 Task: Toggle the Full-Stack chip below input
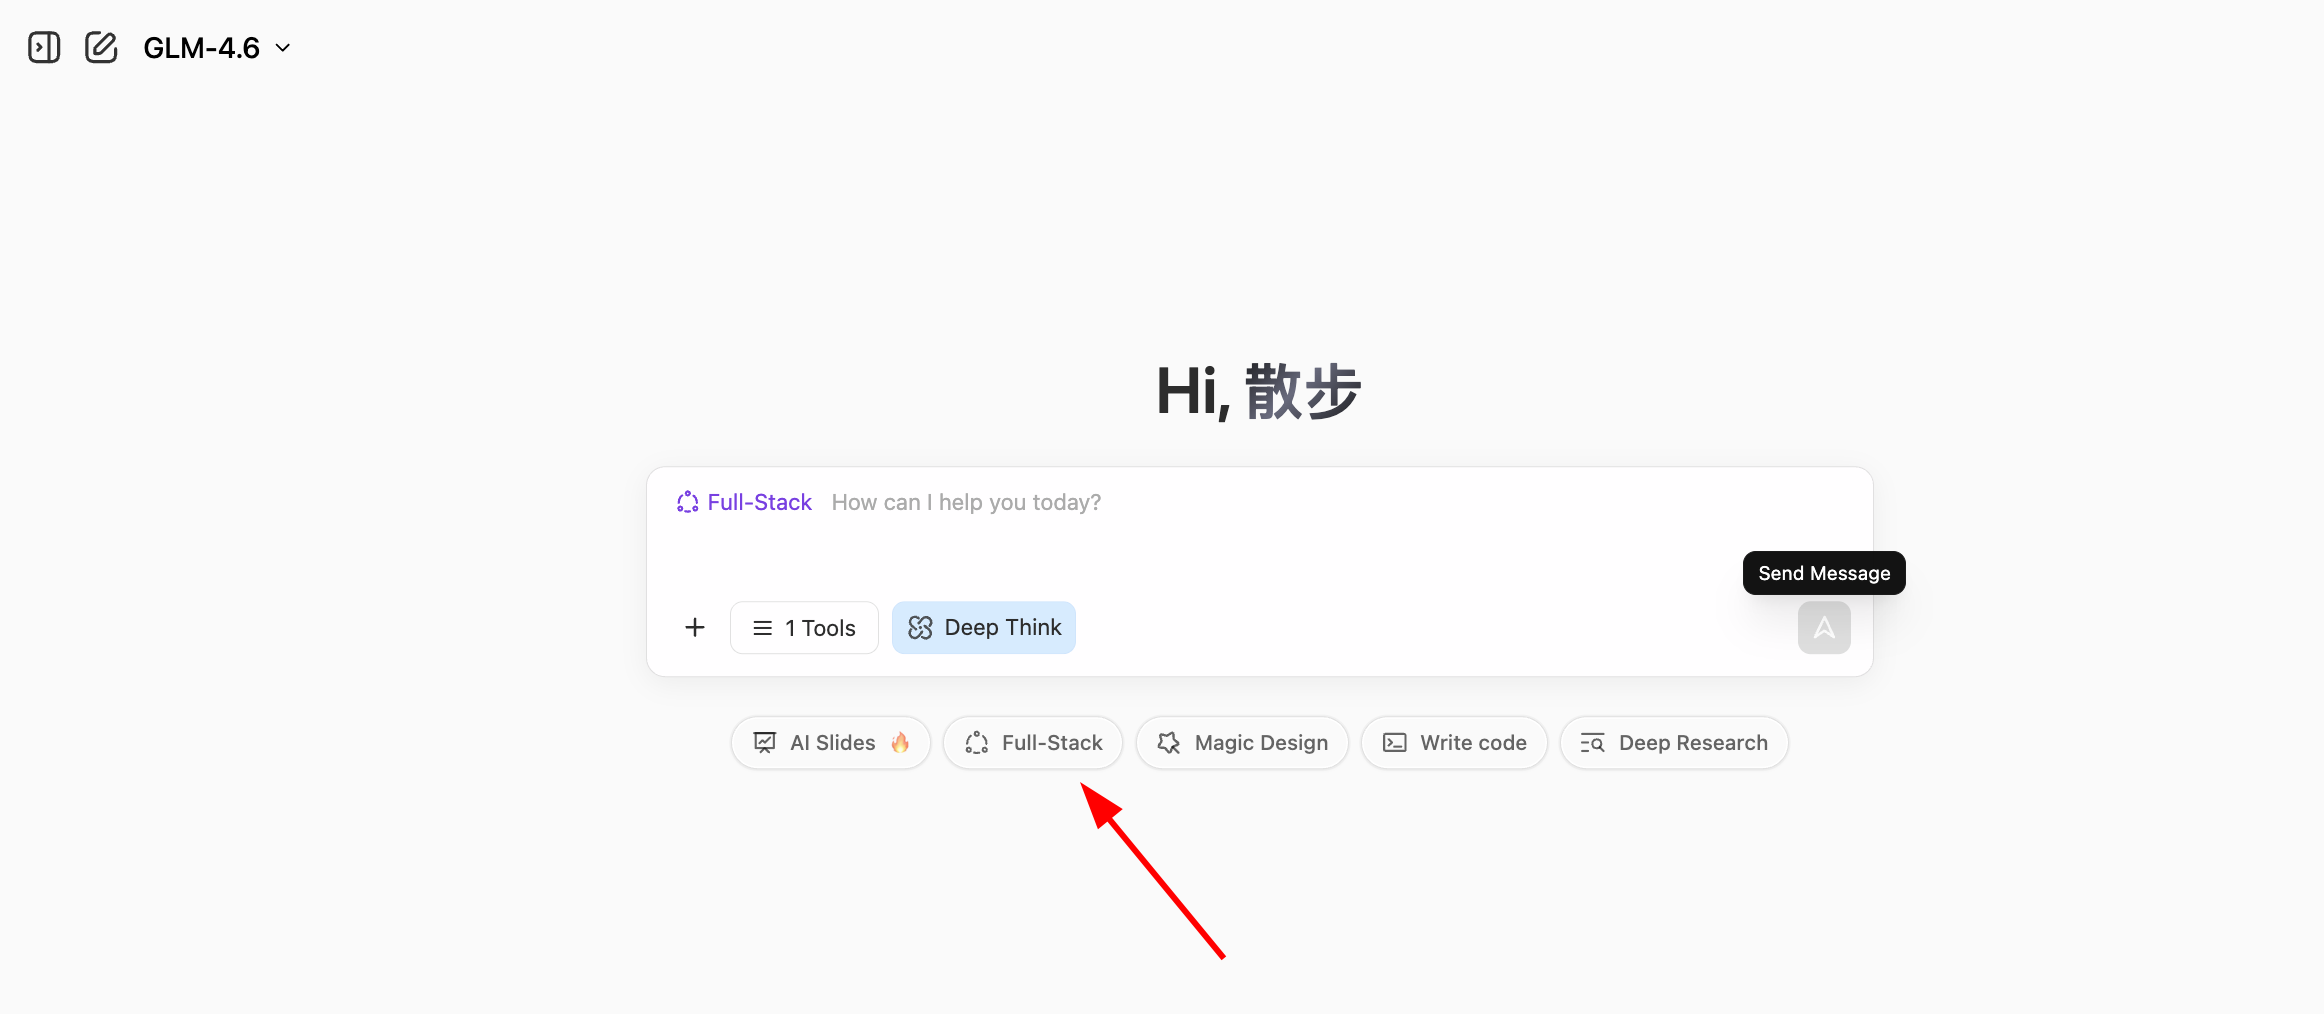(1033, 742)
